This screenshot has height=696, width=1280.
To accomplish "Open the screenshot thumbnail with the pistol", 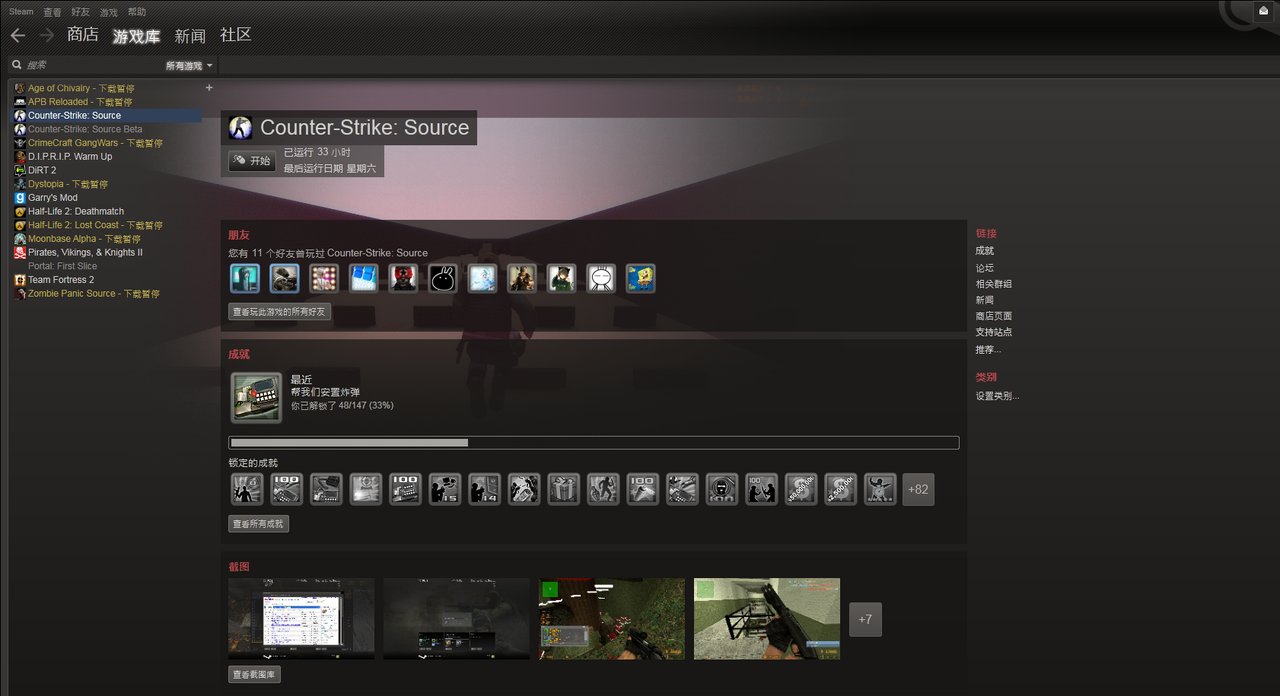I will click(x=767, y=619).
